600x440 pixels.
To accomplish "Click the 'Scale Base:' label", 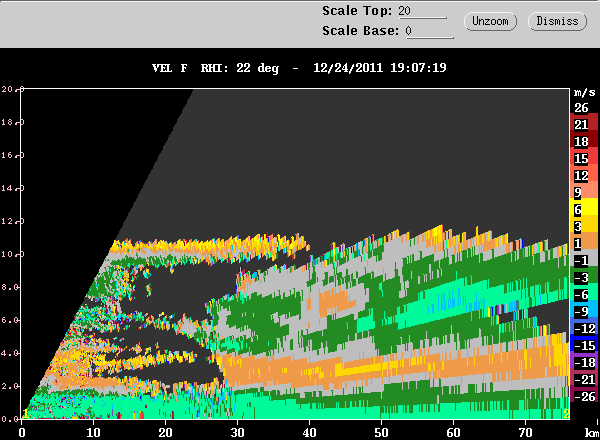I will pyautogui.click(x=360, y=31).
